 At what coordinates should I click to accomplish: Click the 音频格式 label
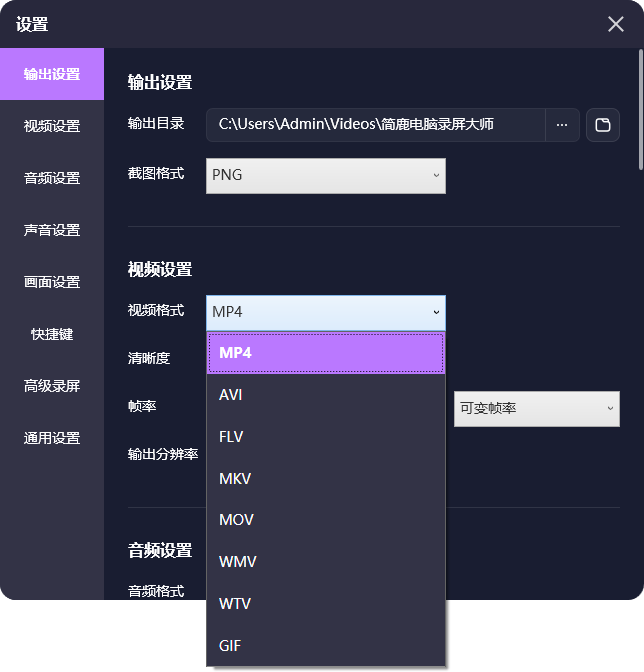(156, 591)
